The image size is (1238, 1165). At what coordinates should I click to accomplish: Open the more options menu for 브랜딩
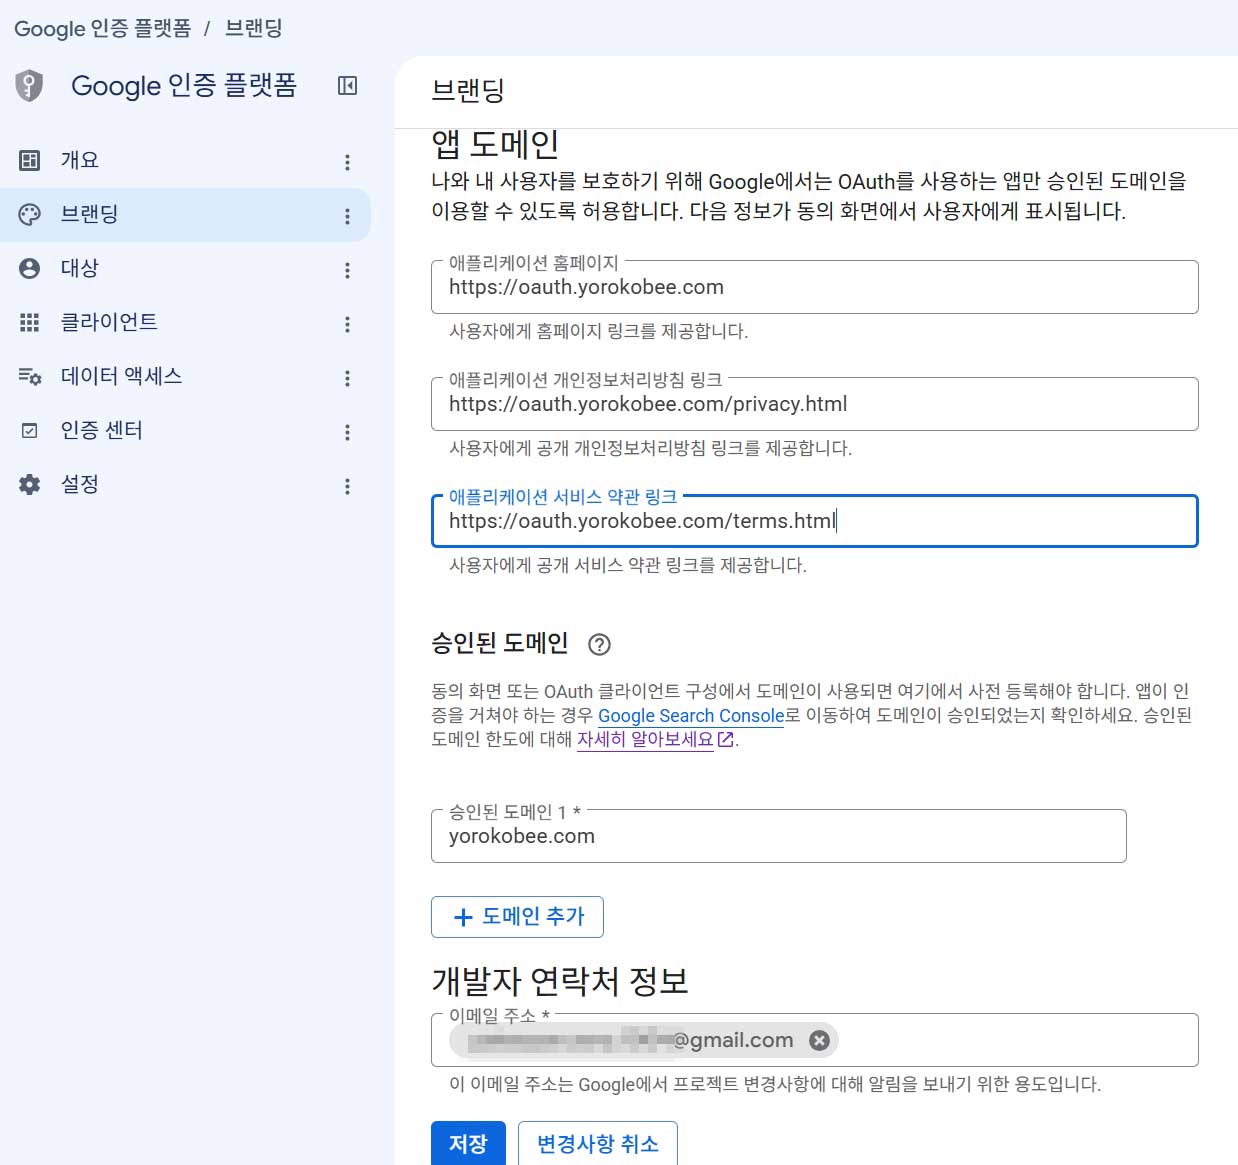tap(347, 216)
